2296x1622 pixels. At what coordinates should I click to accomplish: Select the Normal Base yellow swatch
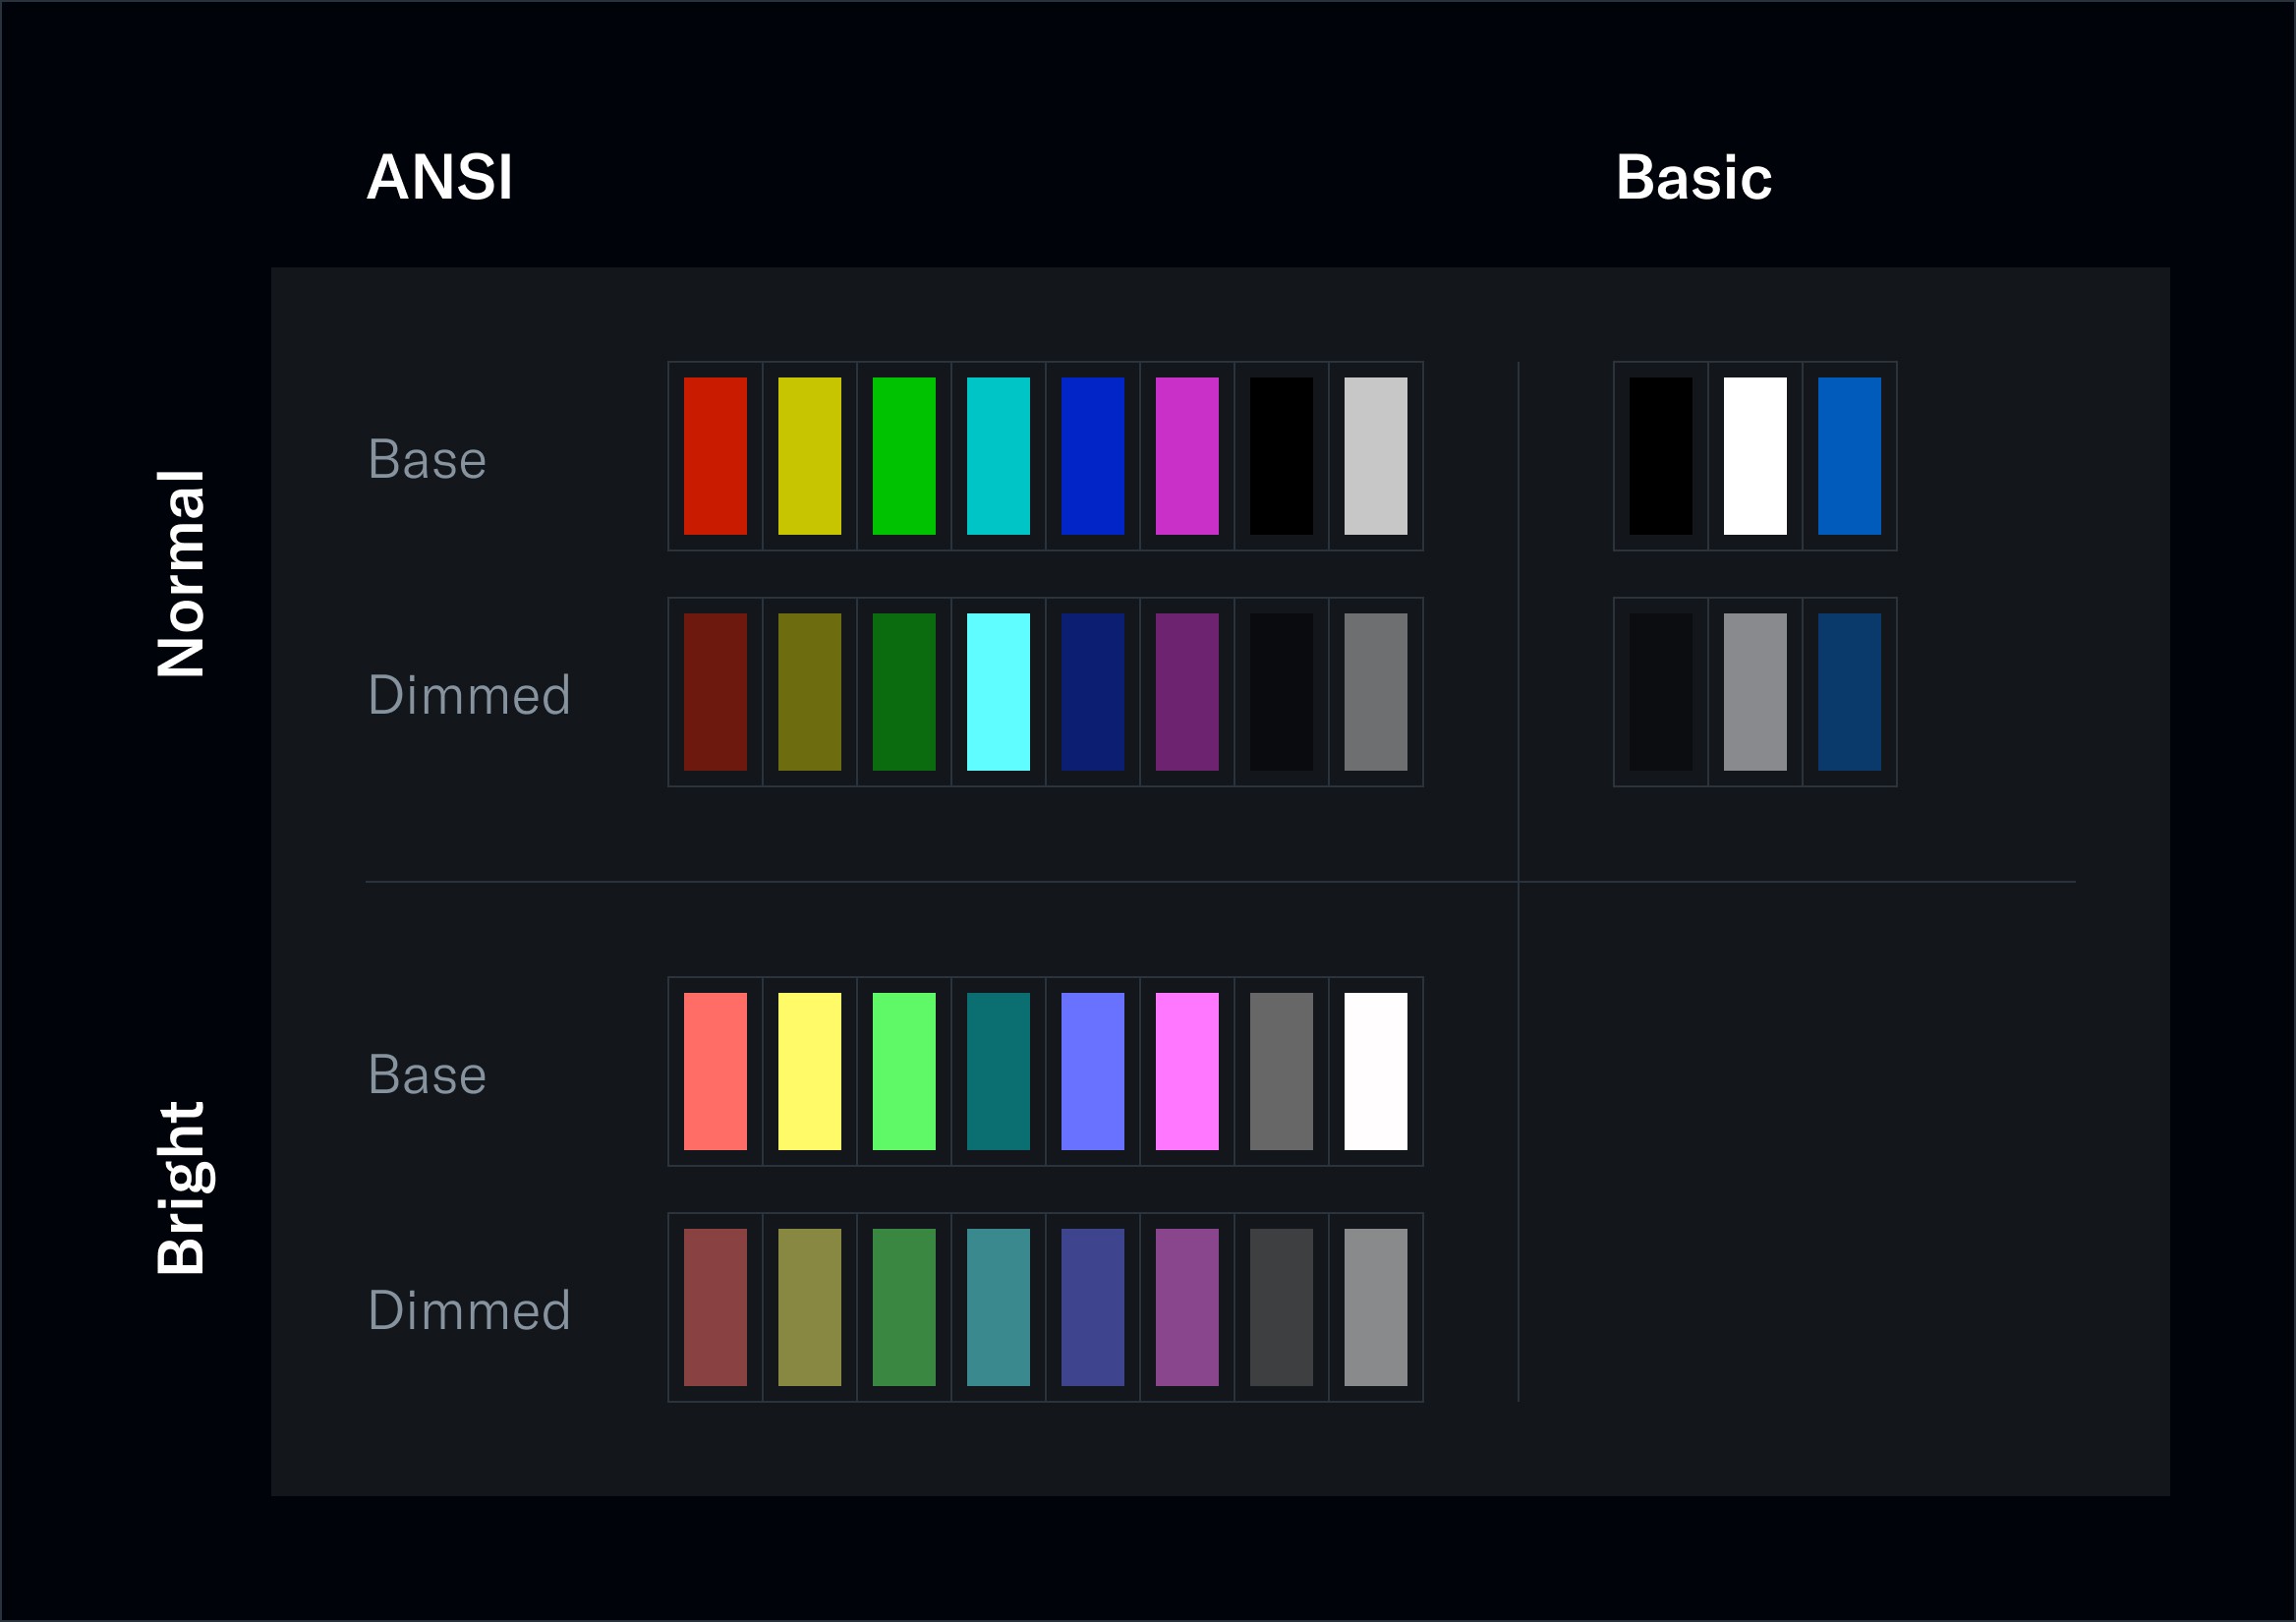coord(809,456)
